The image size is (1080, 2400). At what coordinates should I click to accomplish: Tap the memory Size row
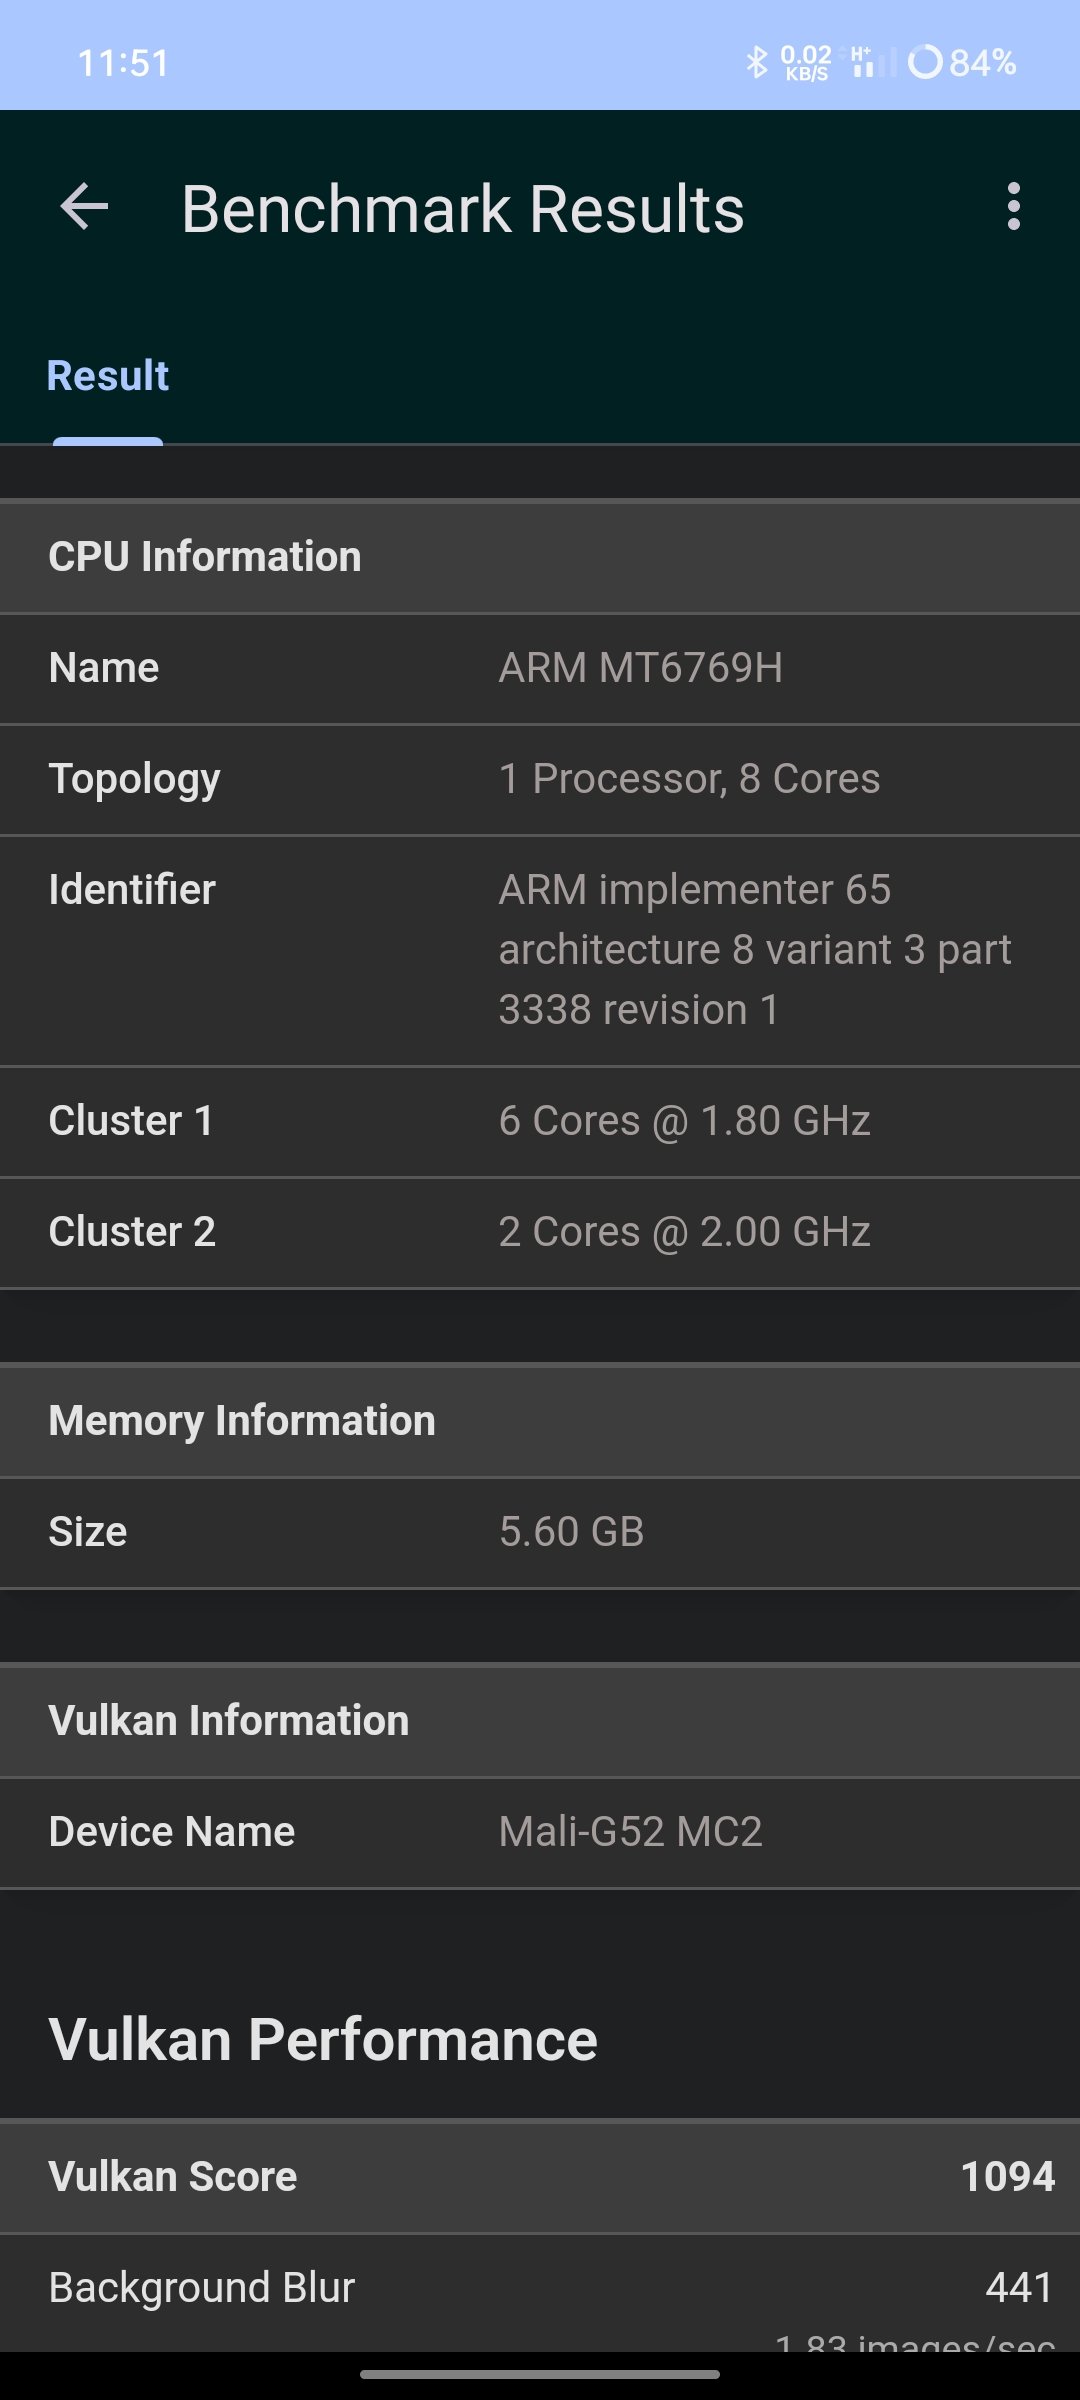pos(540,1533)
